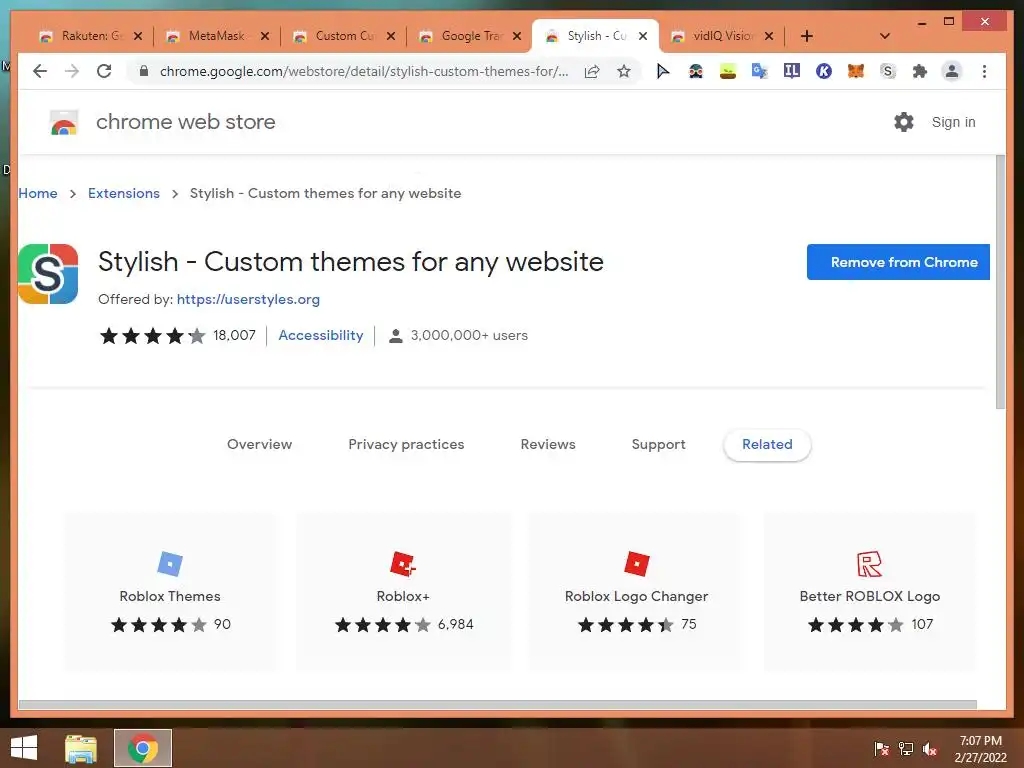This screenshot has width=1024, height=768.
Task: Click Remove from Chrome button
Action: (x=898, y=262)
